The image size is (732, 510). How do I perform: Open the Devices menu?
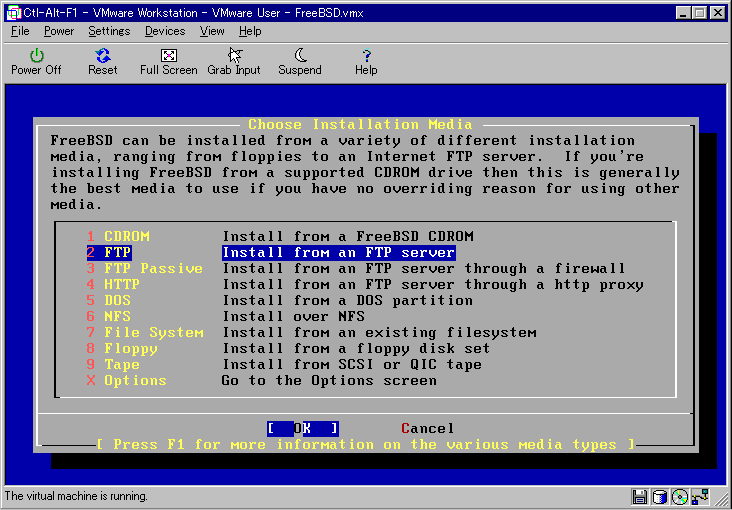tap(165, 31)
